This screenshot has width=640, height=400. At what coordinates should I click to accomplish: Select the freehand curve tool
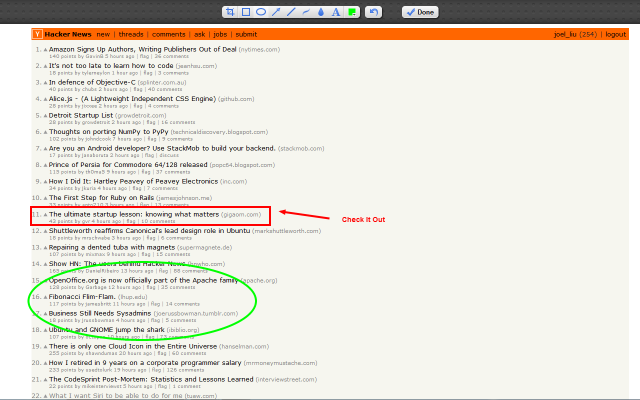(x=306, y=12)
